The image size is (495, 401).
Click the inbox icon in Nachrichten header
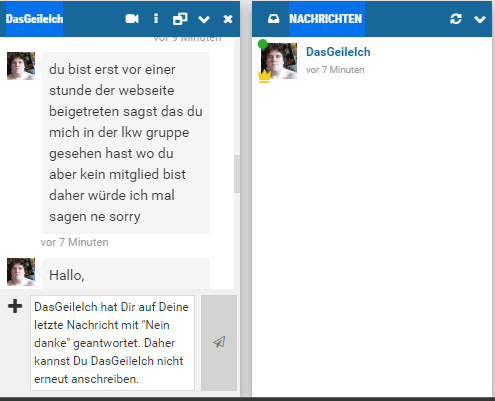pos(274,19)
